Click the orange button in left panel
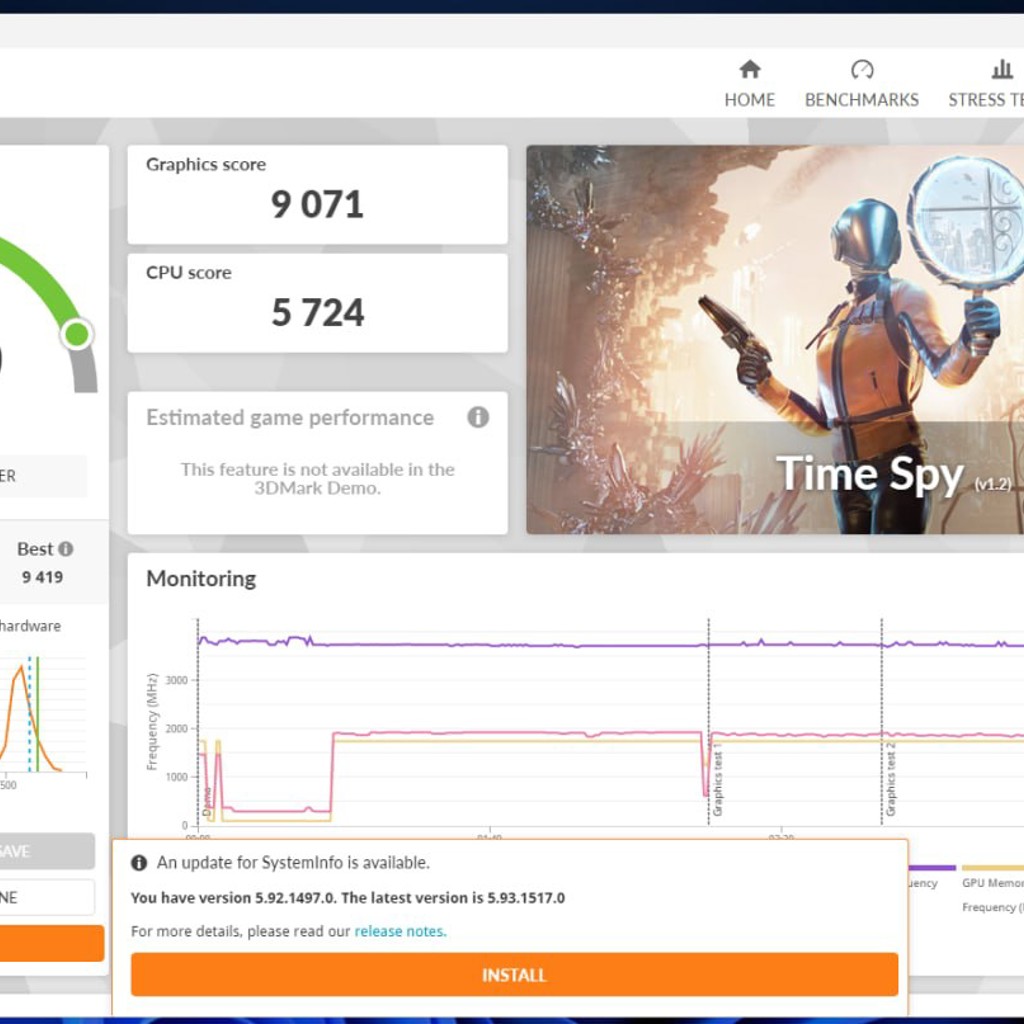 [x=52, y=943]
